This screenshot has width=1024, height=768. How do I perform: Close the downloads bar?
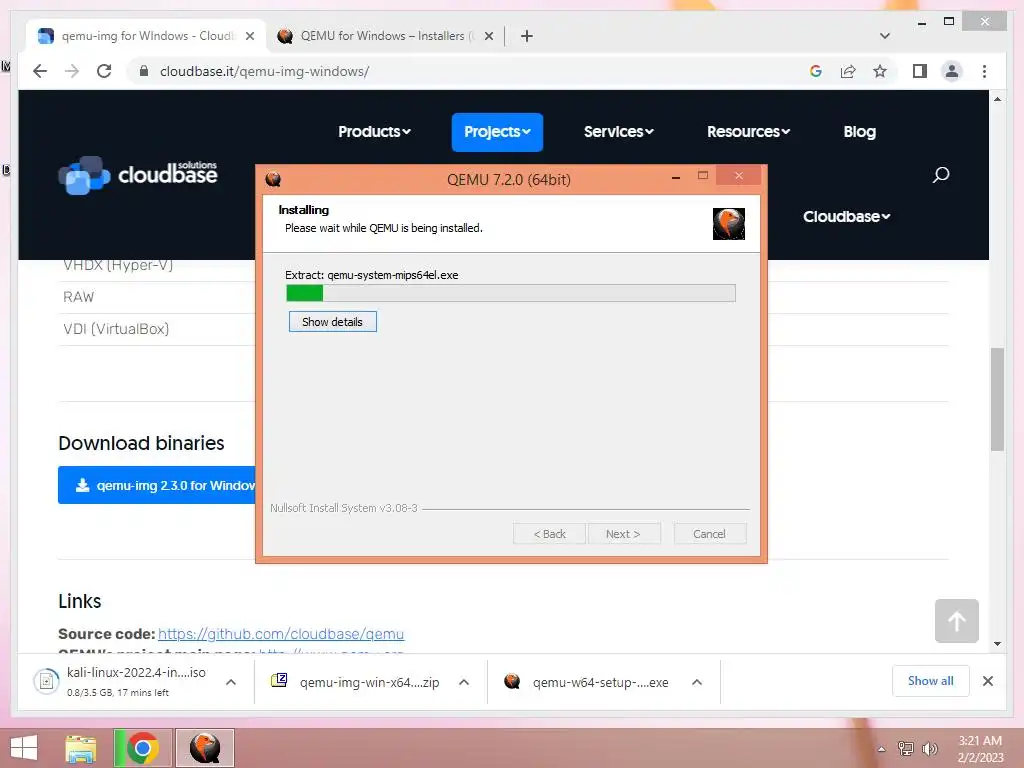coord(988,681)
